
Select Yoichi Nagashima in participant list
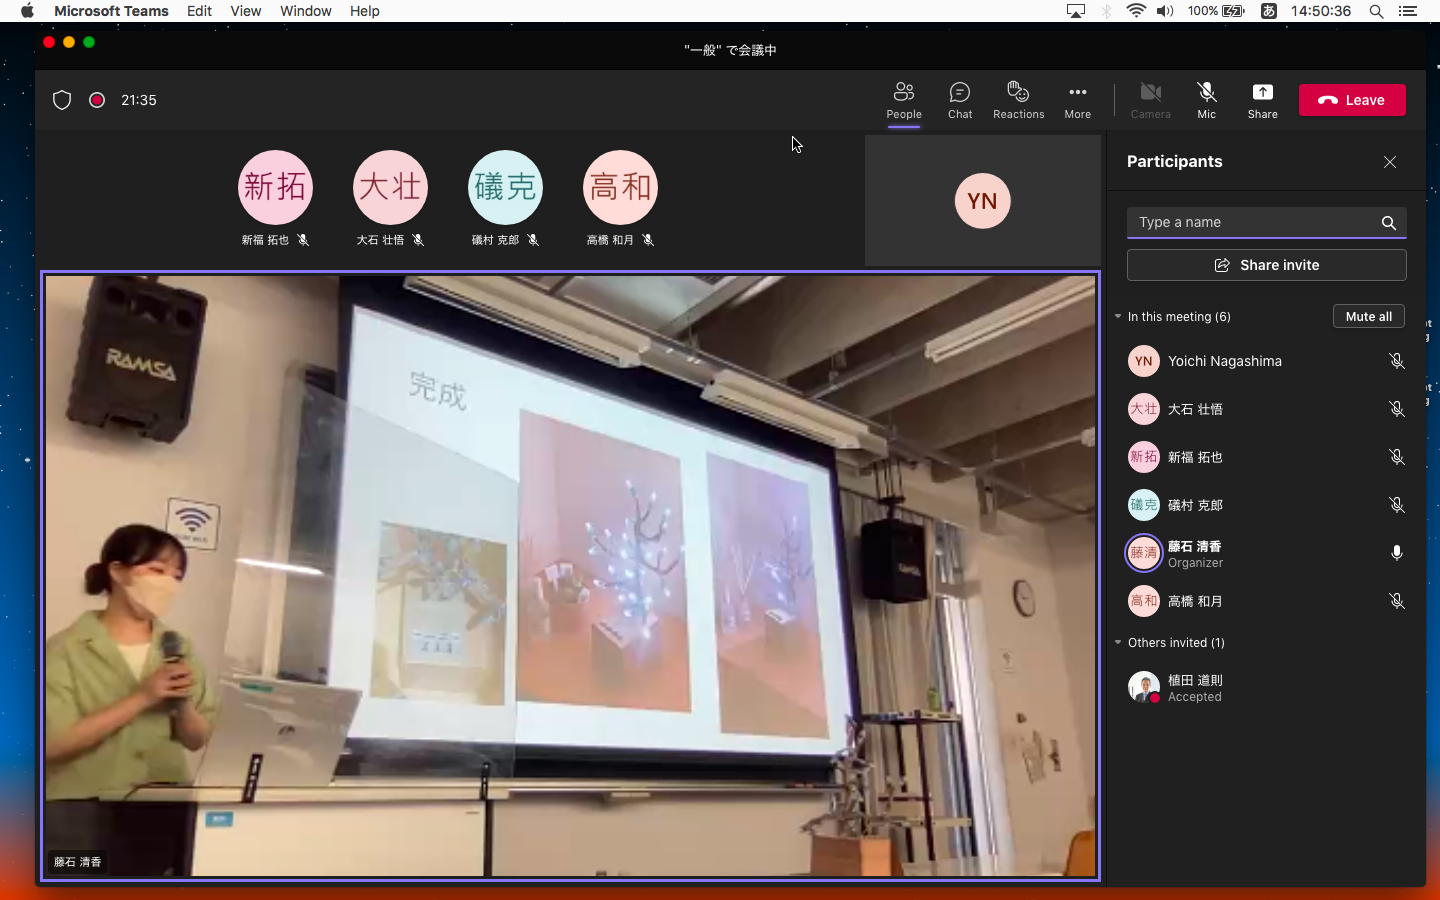tap(1266, 361)
